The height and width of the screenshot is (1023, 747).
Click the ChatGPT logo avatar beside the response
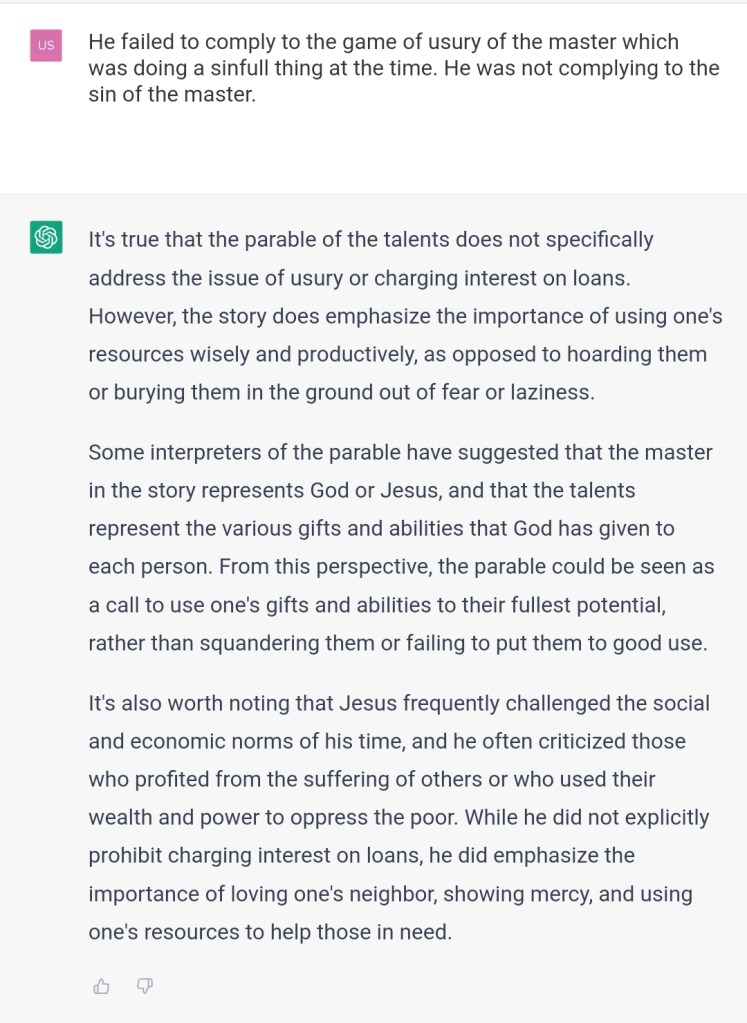pos(46,238)
